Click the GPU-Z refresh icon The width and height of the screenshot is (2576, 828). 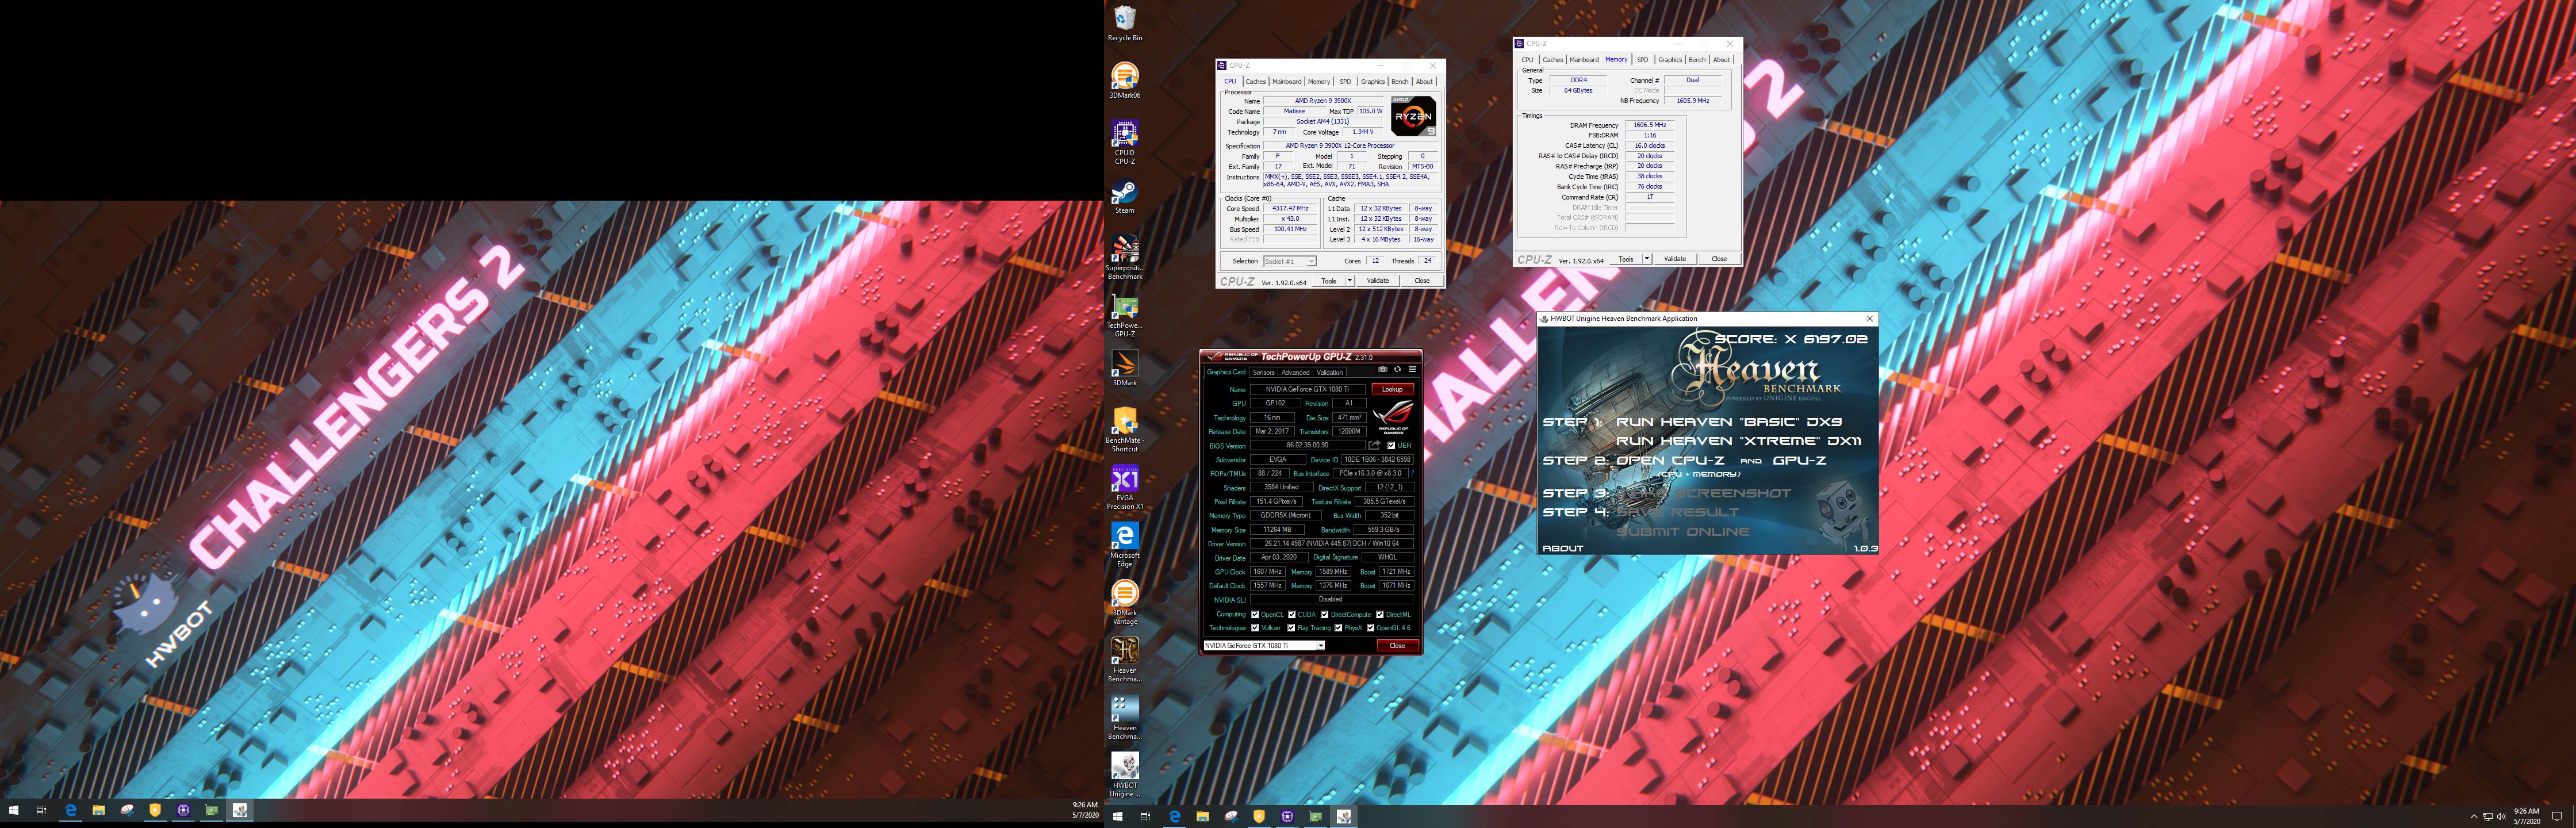[1397, 369]
